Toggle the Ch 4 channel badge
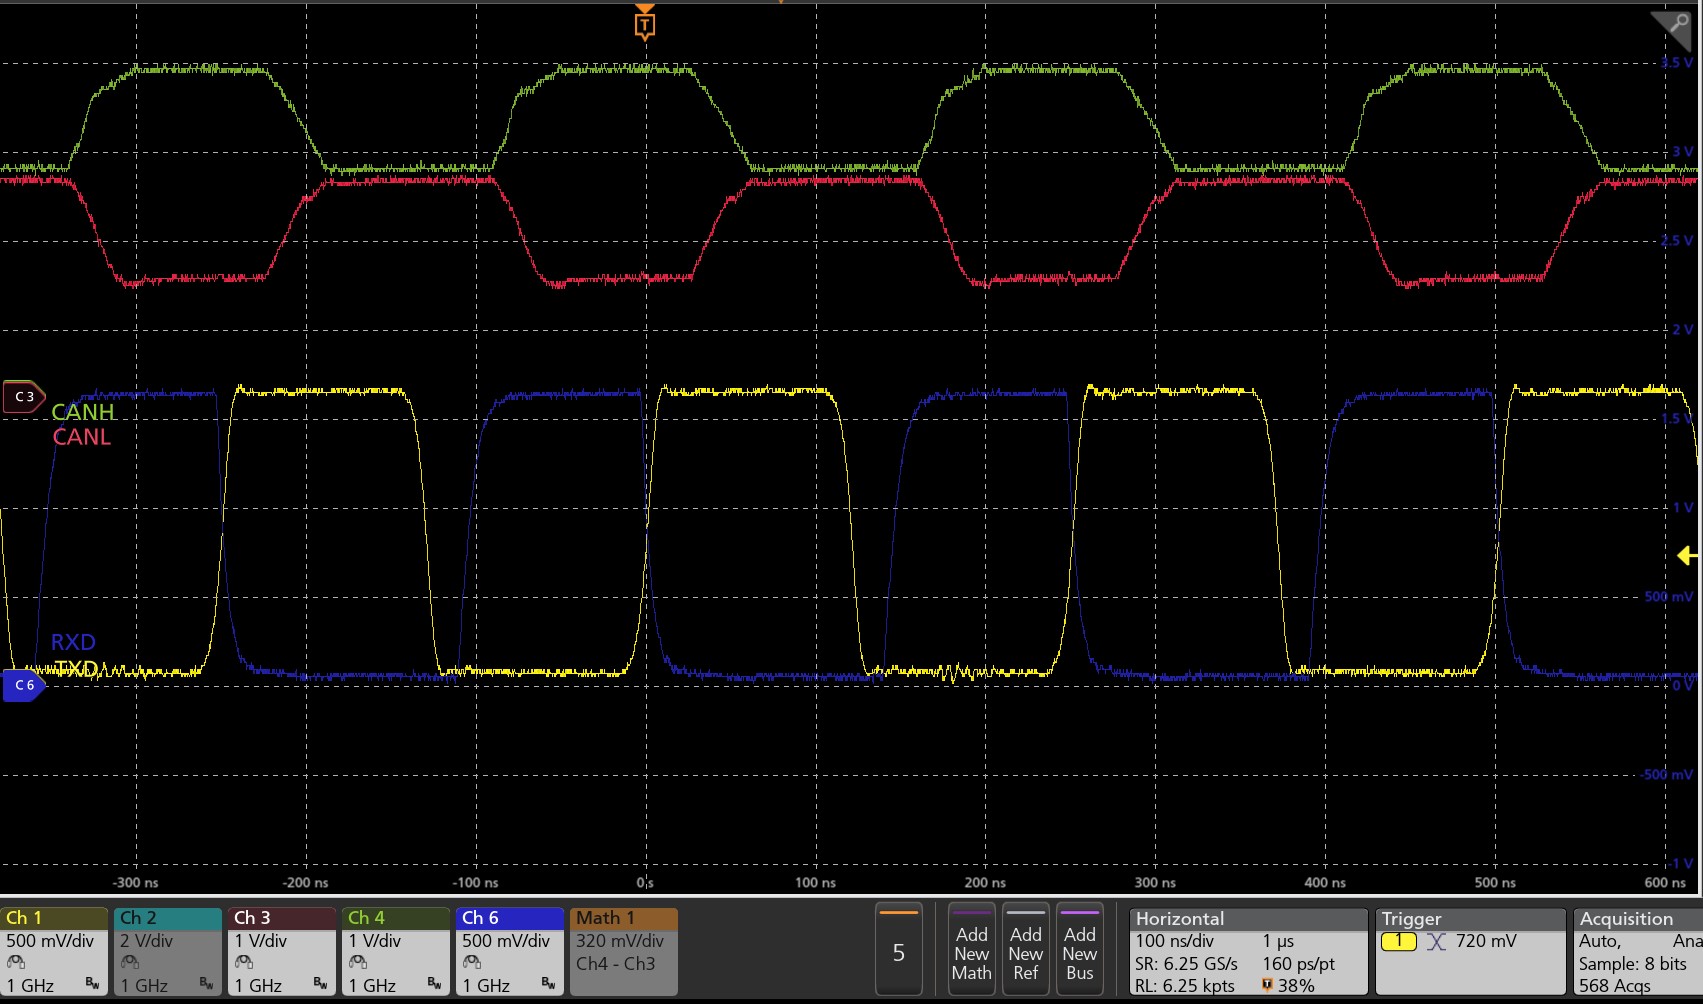 click(x=395, y=951)
